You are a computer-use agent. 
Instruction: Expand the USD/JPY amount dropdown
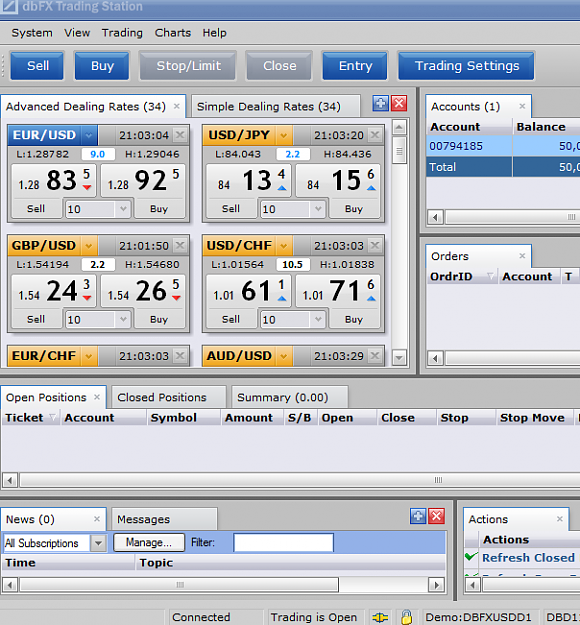318,209
